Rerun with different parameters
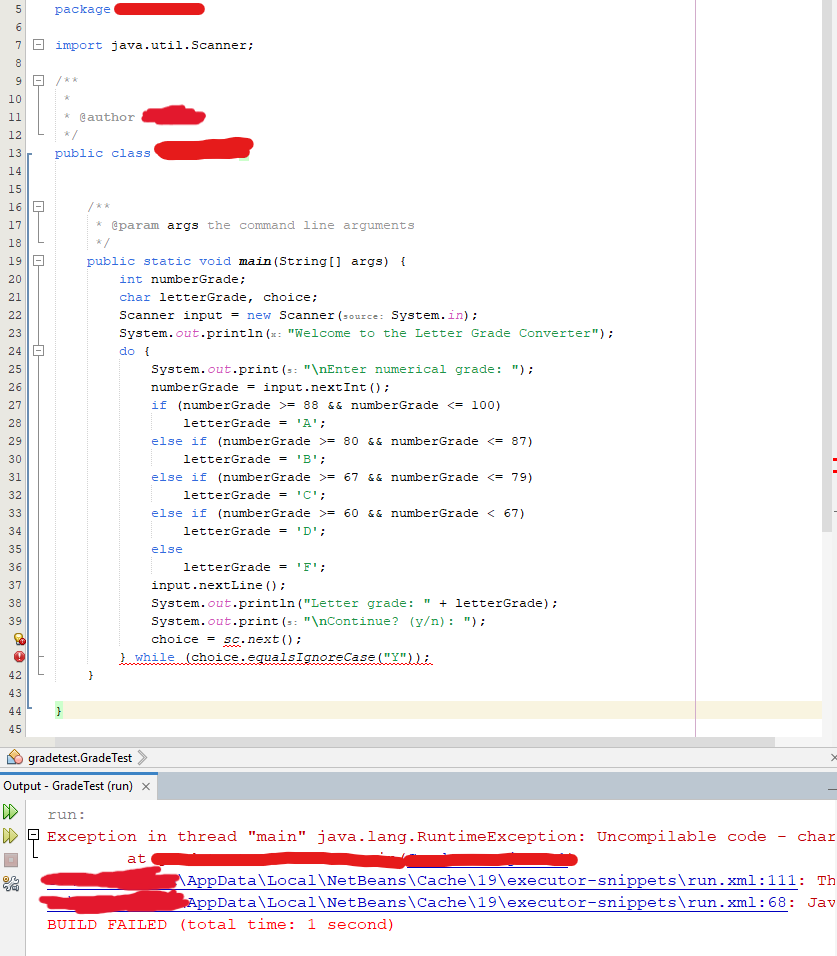837x956 pixels. [12, 834]
